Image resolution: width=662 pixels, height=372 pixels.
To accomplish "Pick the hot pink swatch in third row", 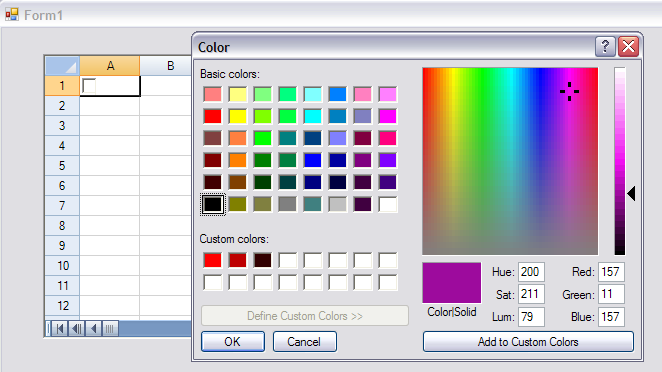I will pyautogui.click(x=388, y=138).
